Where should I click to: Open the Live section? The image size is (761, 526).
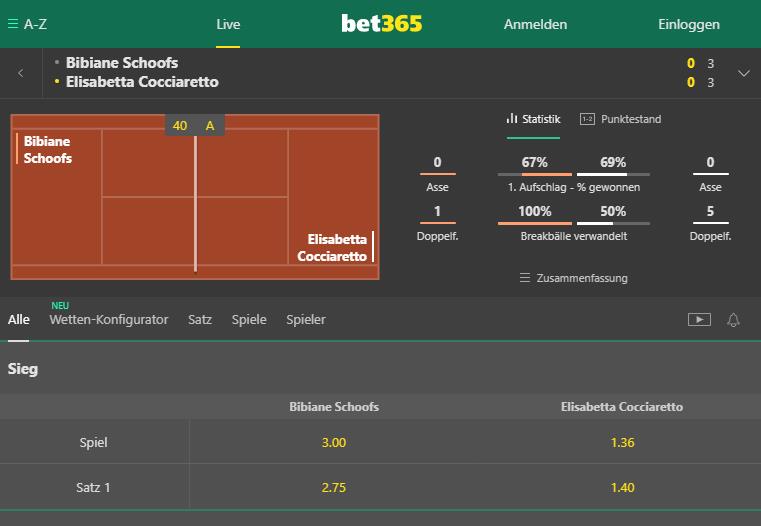pyautogui.click(x=228, y=24)
